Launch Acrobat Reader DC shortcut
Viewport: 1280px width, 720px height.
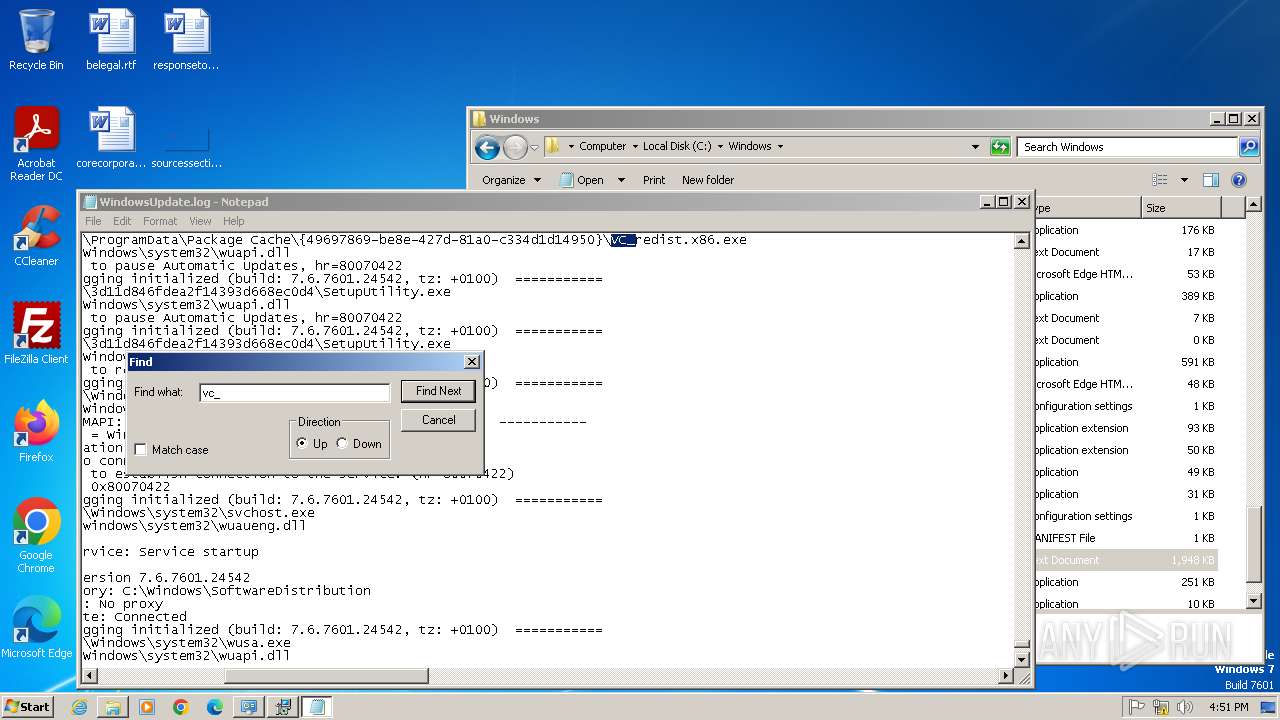tap(36, 144)
